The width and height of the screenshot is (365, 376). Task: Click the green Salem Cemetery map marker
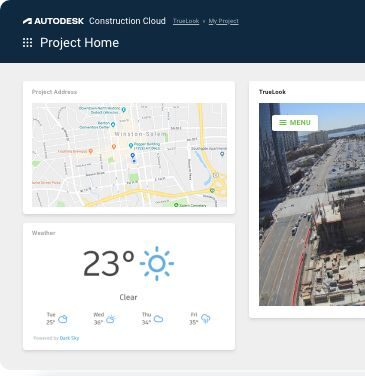pyautogui.click(x=176, y=205)
